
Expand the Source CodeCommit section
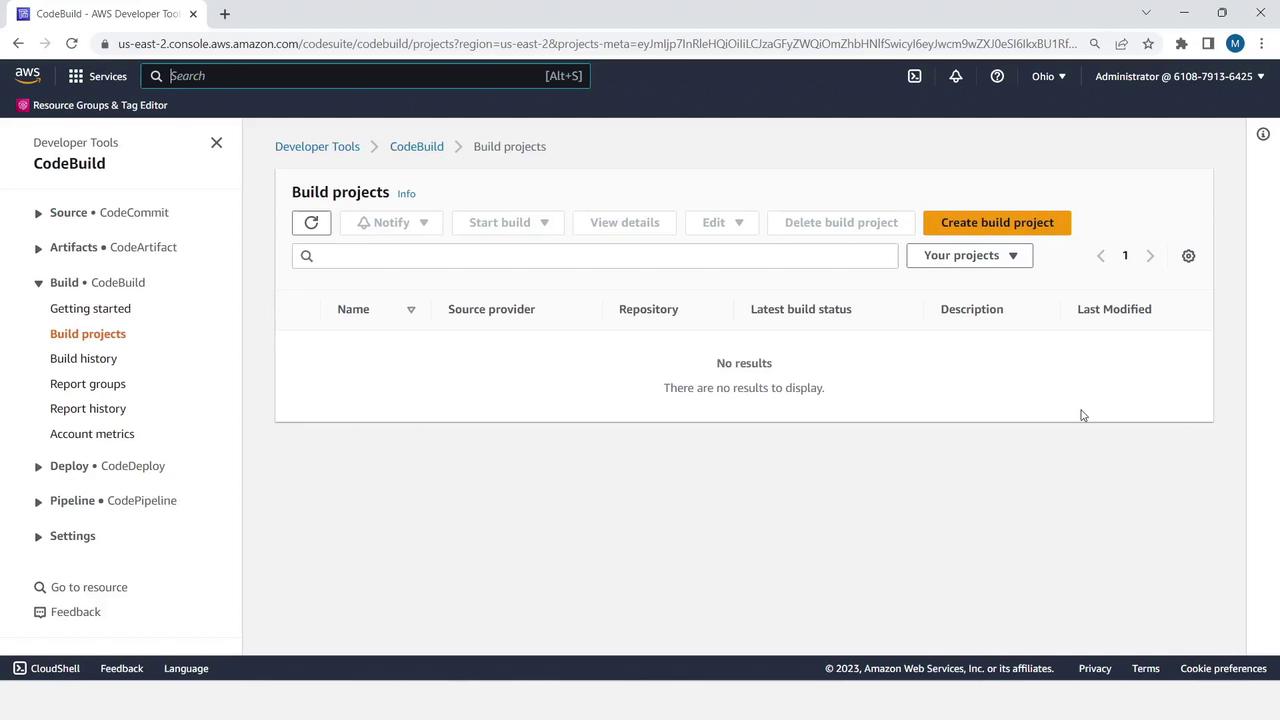click(x=38, y=213)
